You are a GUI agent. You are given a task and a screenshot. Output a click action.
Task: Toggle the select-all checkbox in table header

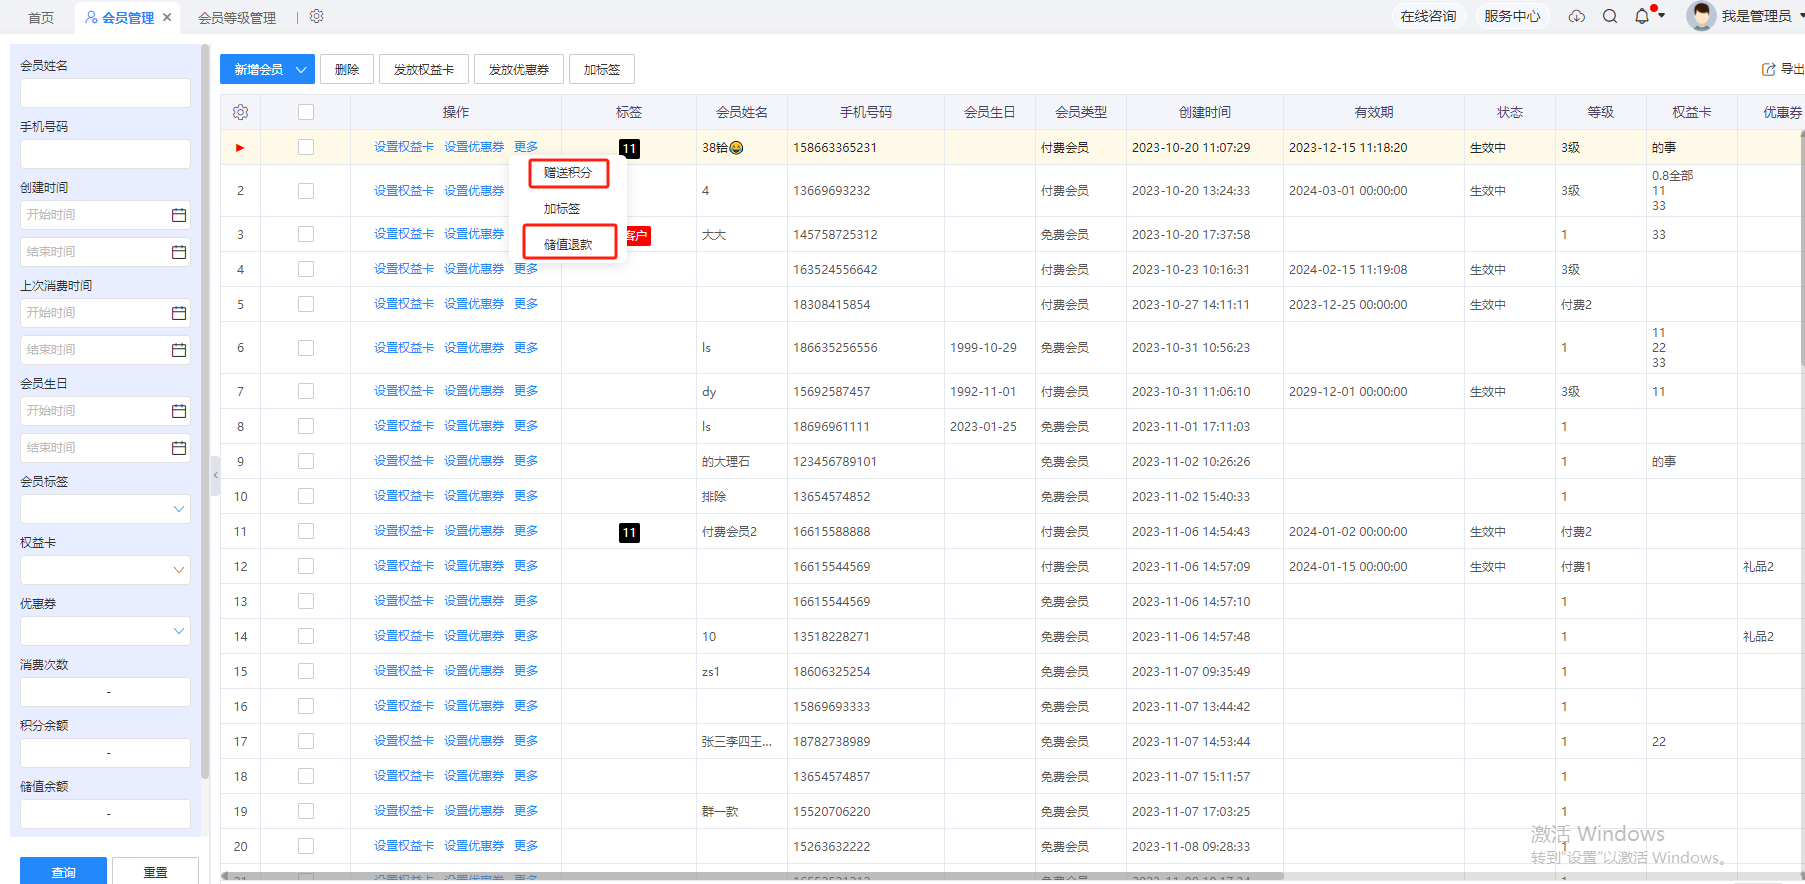[x=306, y=112]
